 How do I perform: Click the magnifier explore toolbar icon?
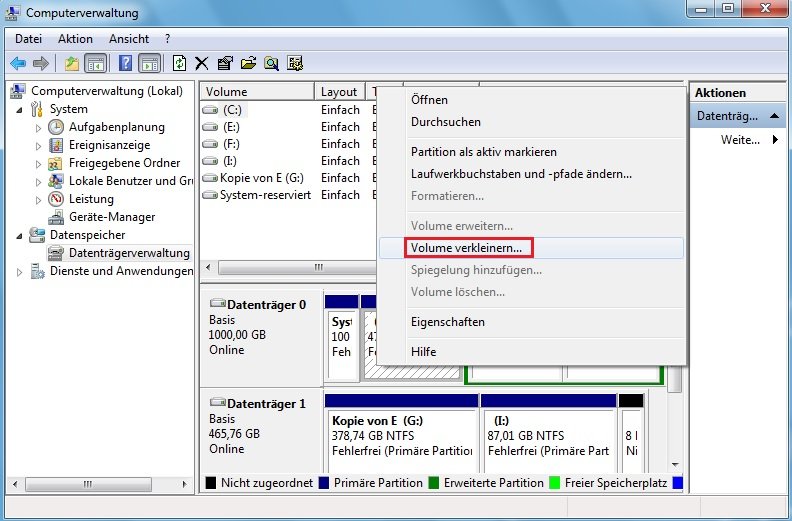(x=271, y=64)
